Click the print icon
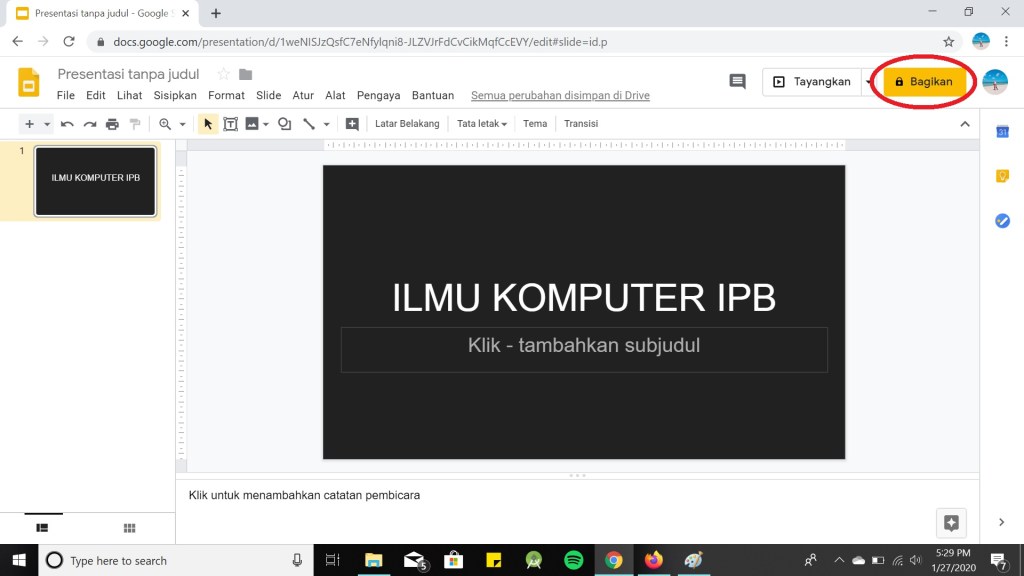Viewport: 1024px width, 576px height. click(x=112, y=124)
